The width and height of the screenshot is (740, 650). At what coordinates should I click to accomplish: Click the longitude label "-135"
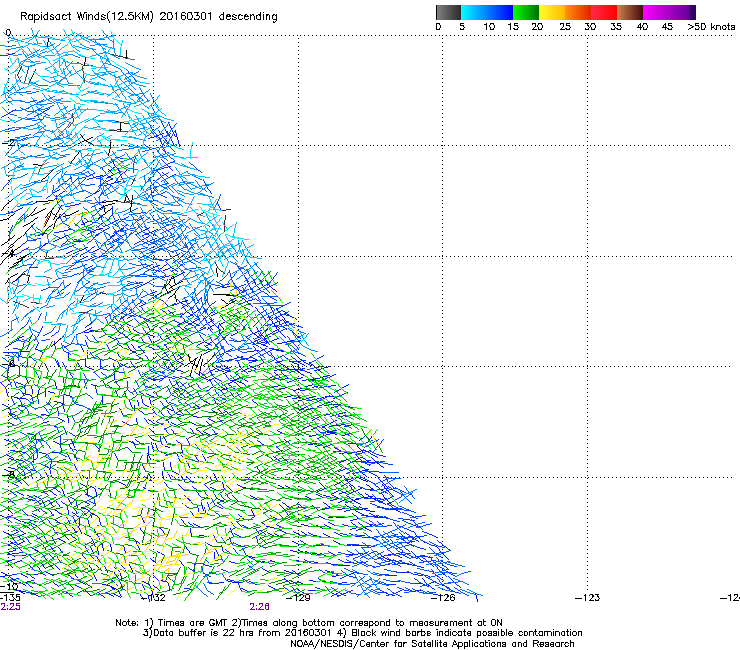(10, 598)
